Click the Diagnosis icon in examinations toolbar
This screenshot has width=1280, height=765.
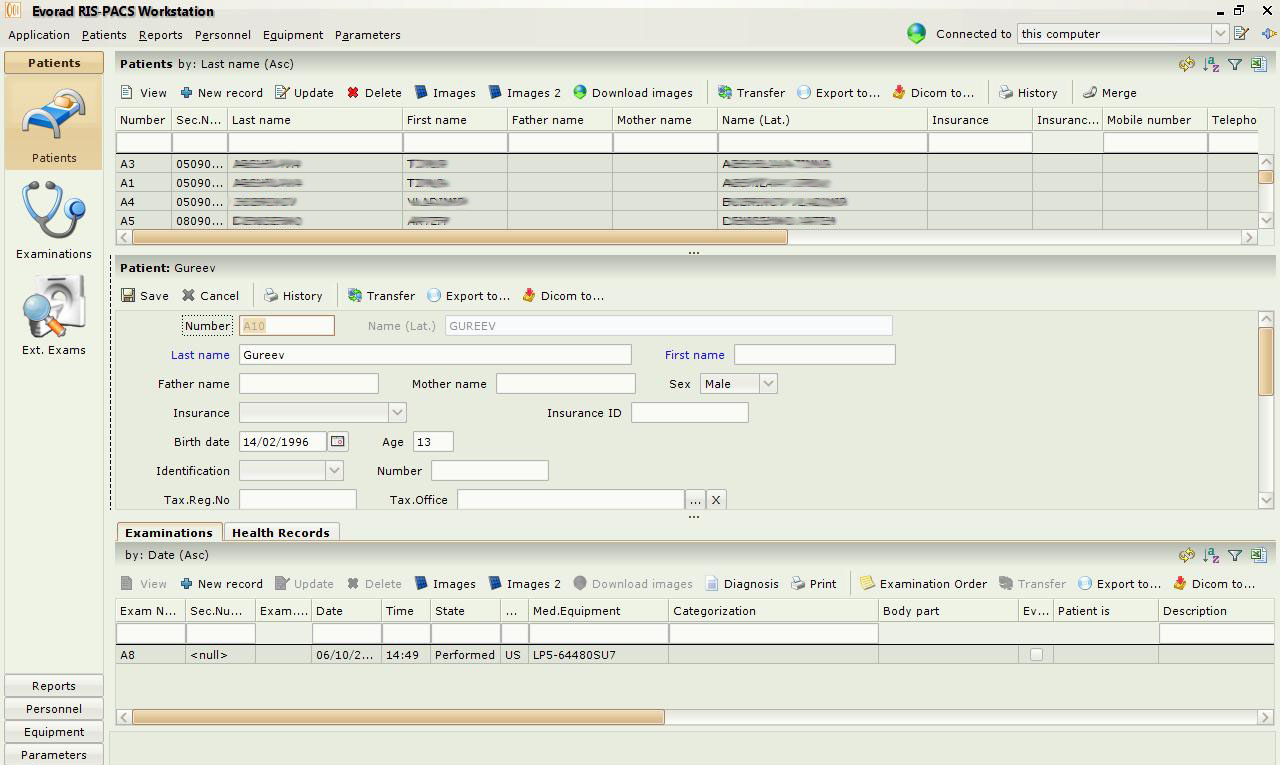(x=712, y=584)
